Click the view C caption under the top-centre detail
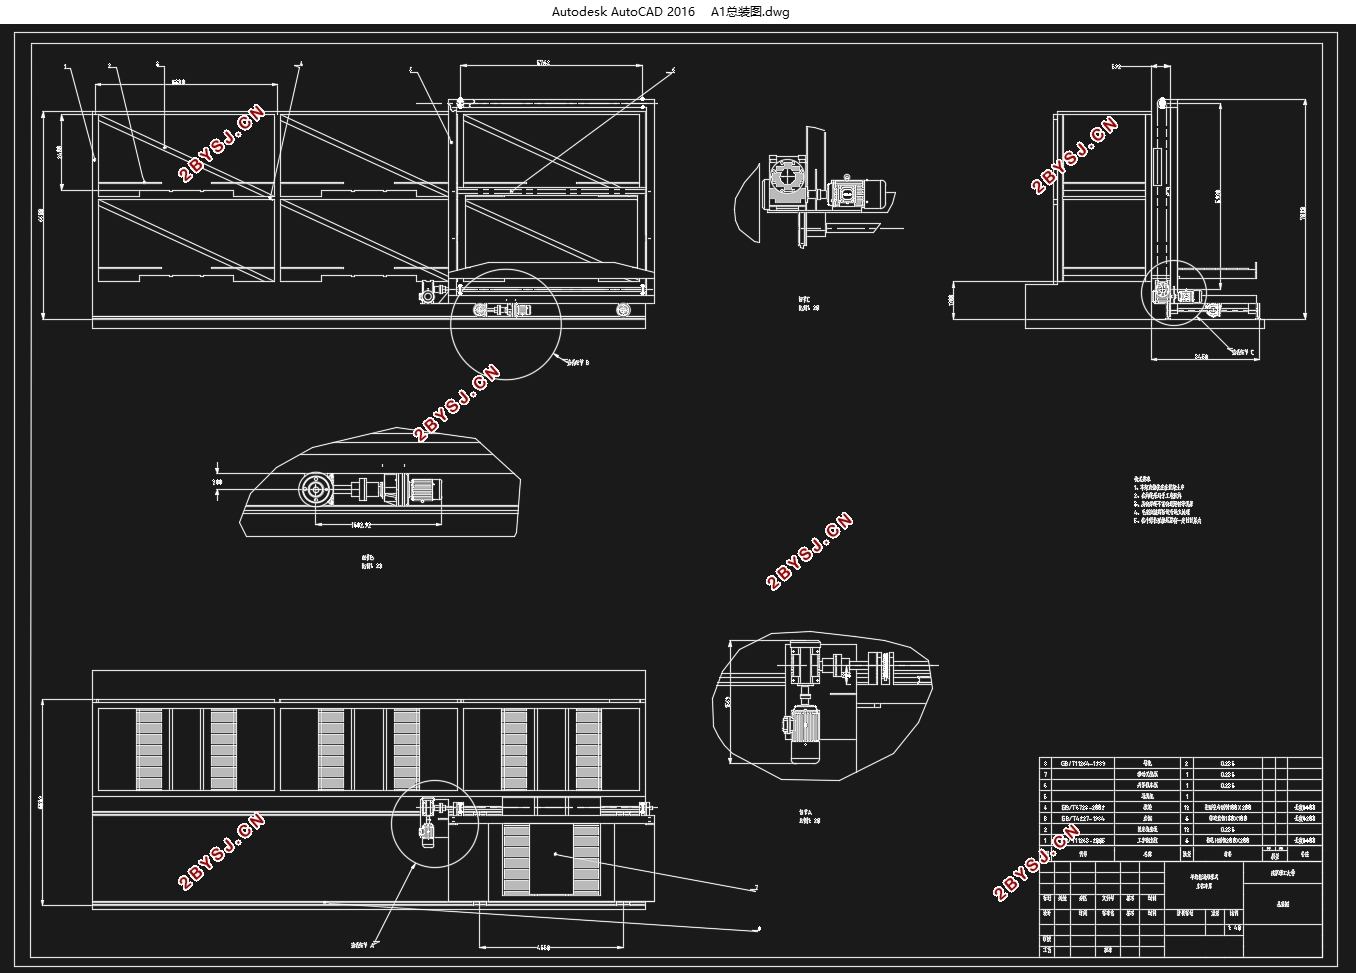1356x973 pixels. pyautogui.click(x=808, y=304)
